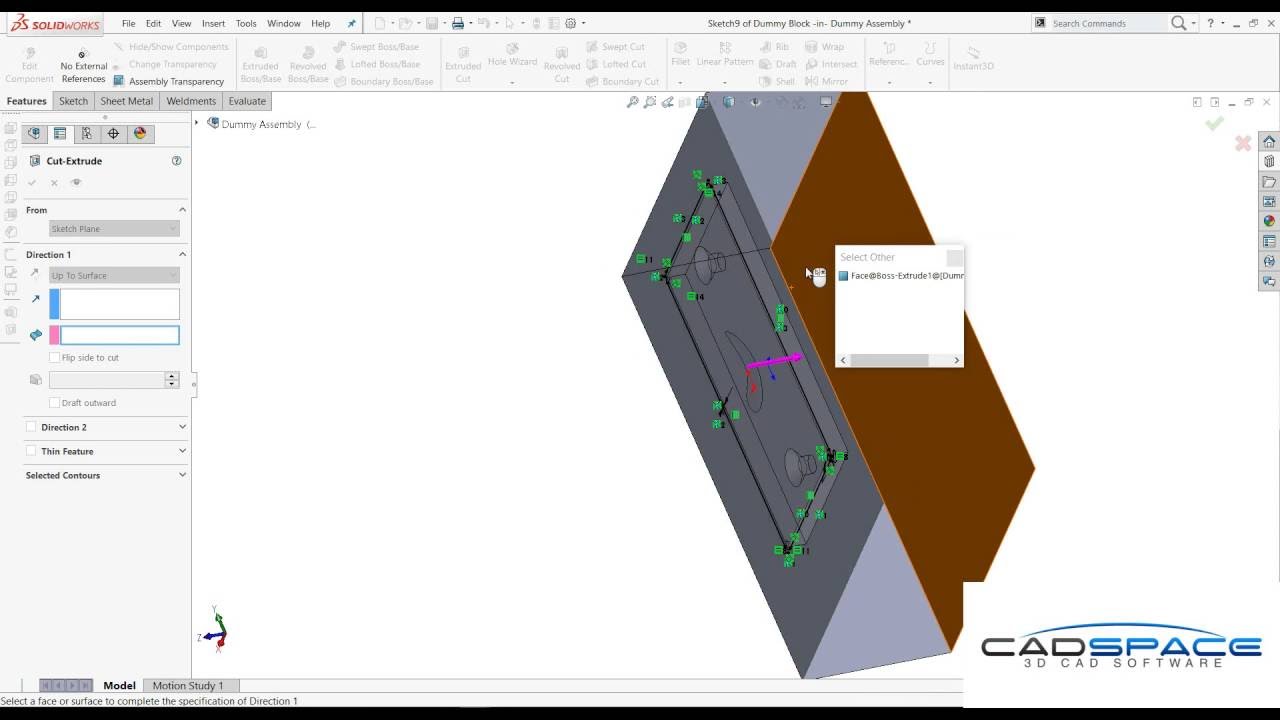Collapse the Direction 1 section chevron
This screenshot has height=720, width=1280.
pos(182,254)
